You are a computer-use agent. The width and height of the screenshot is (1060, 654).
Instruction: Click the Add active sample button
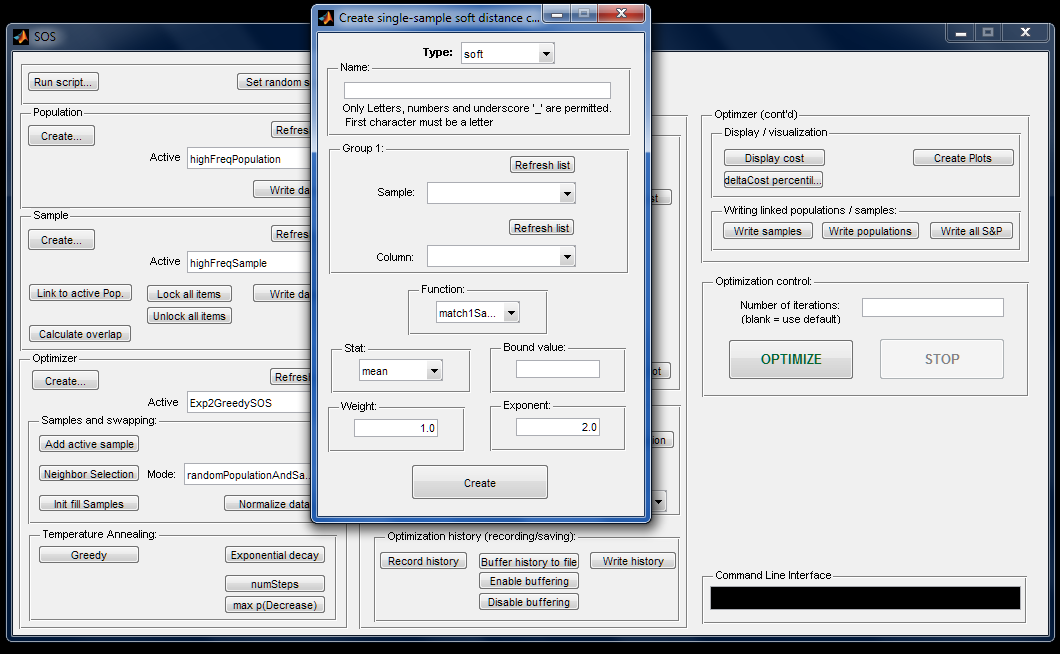pos(89,444)
